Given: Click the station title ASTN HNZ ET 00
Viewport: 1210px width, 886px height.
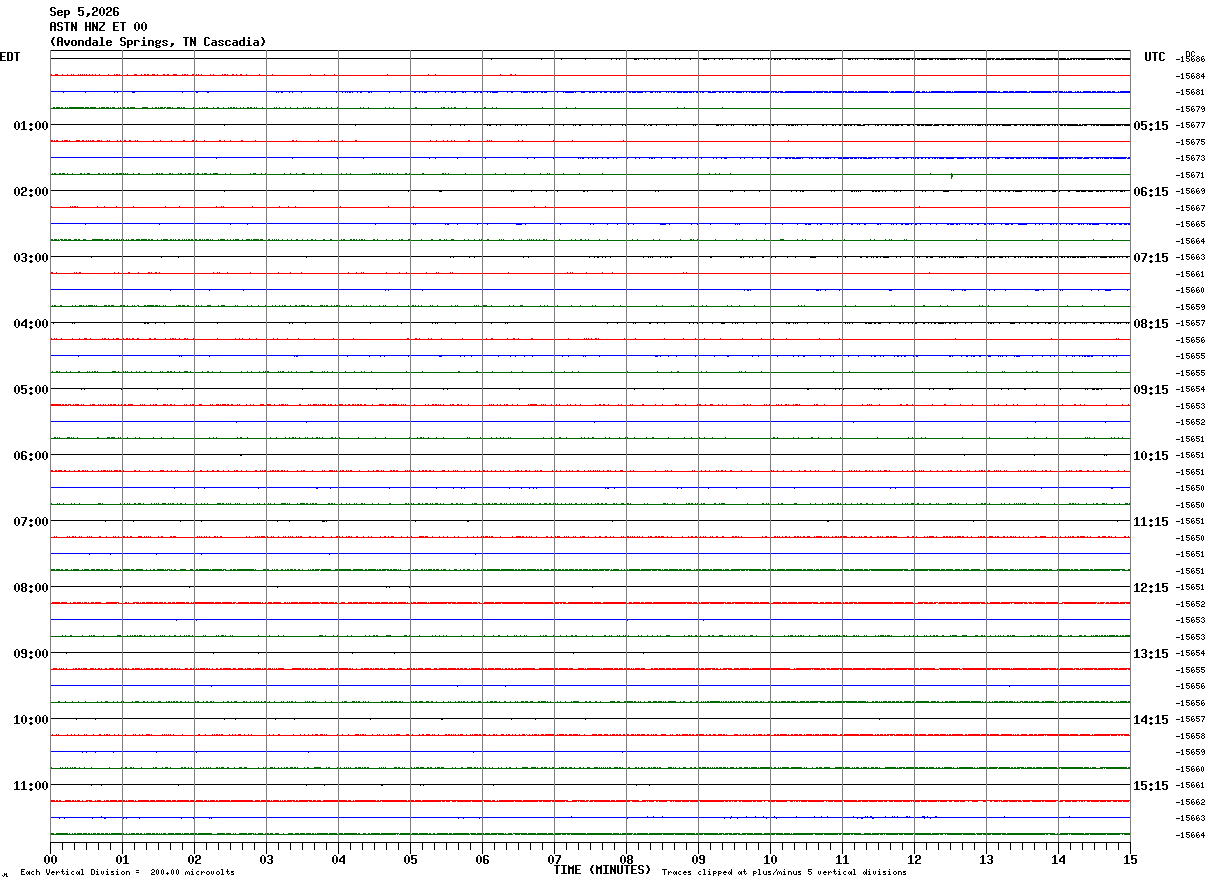Looking at the screenshot, I should pyautogui.click(x=98, y=27).
